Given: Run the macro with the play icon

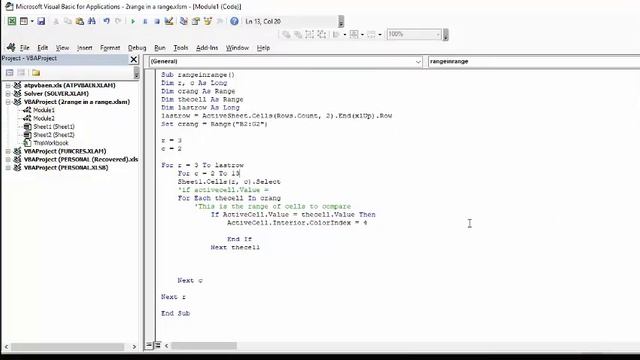Looking at the screenshot, I should [133, 21].
